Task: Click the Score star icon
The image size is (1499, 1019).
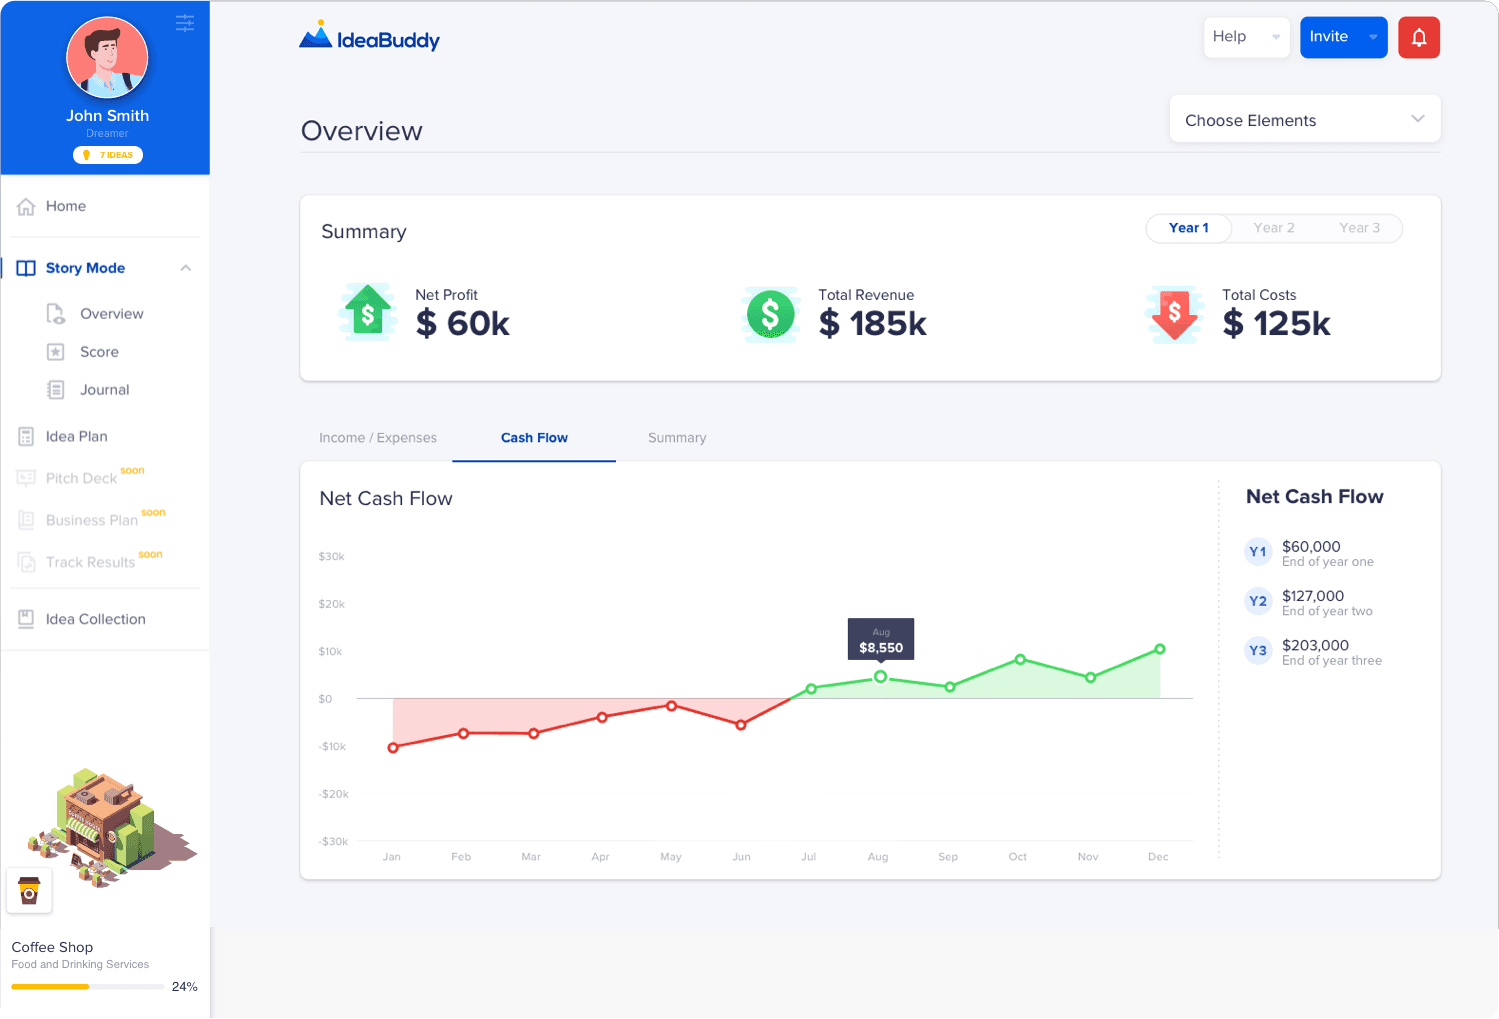Action: (56, 352)
